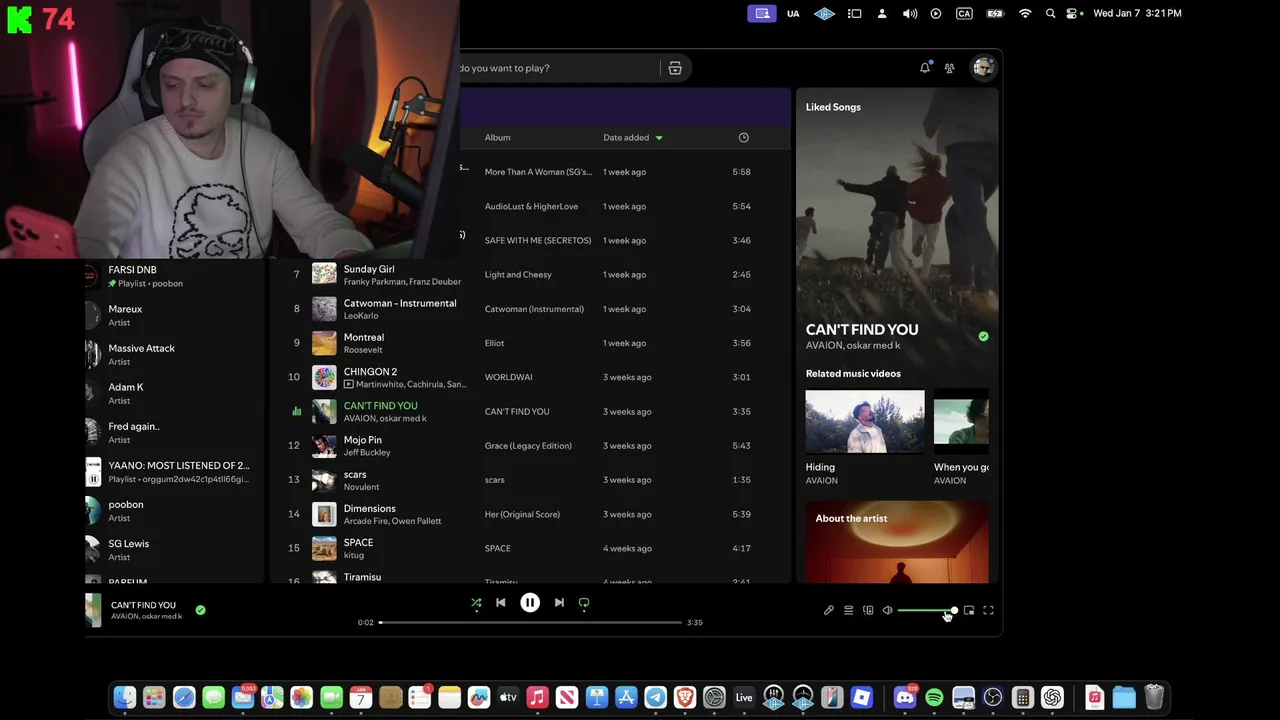Sort by duration clock icon
The image size is (1280, 720).
pyautogui.click(x=743, y=137)
